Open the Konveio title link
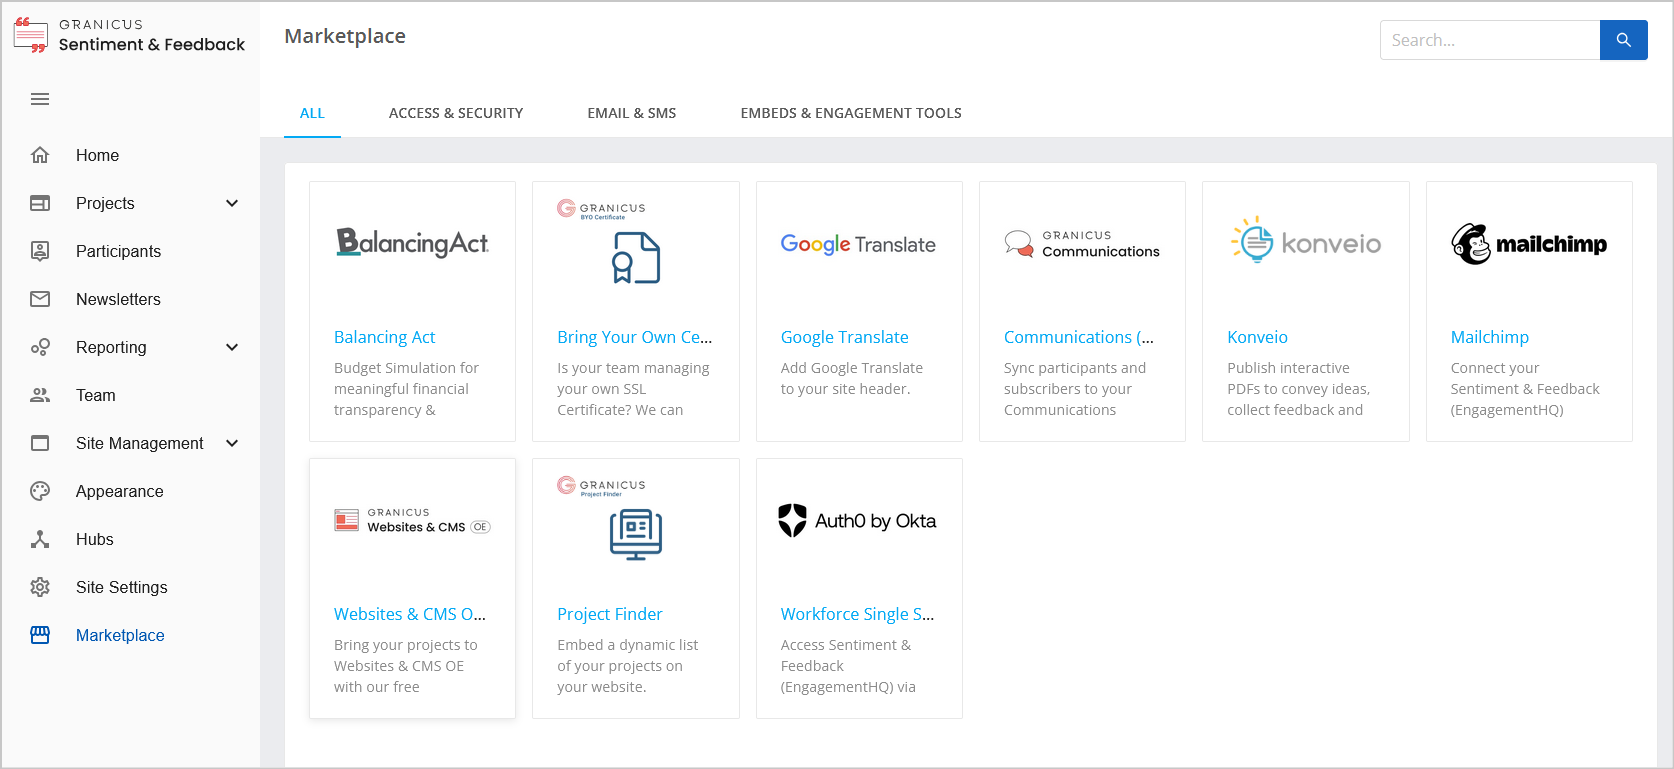The image size is (1674, 769). (1257, 337)
